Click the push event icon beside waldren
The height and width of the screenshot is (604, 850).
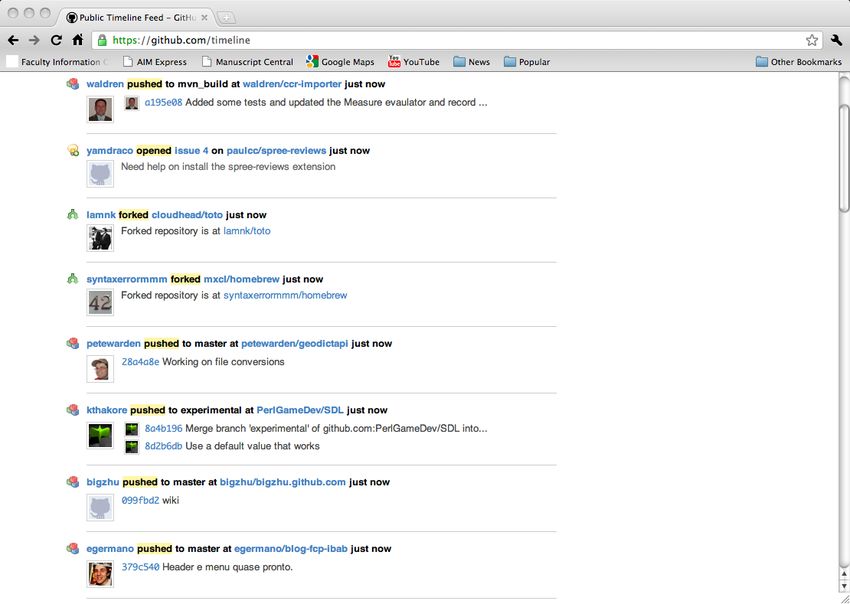pos(73,84)
